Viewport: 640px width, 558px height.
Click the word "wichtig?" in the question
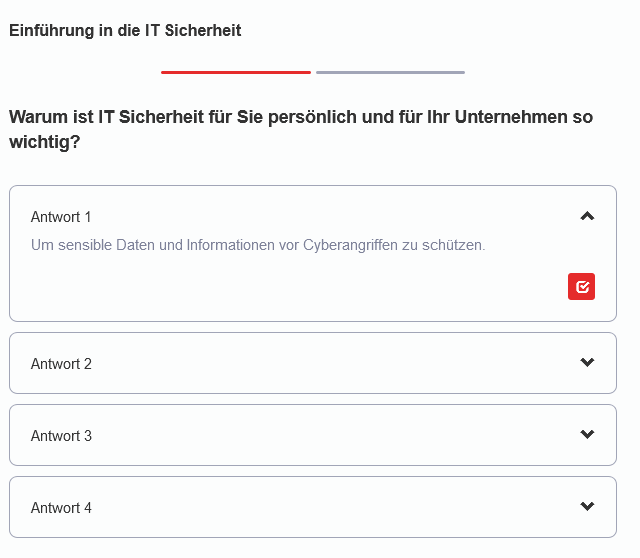[45, 143]
